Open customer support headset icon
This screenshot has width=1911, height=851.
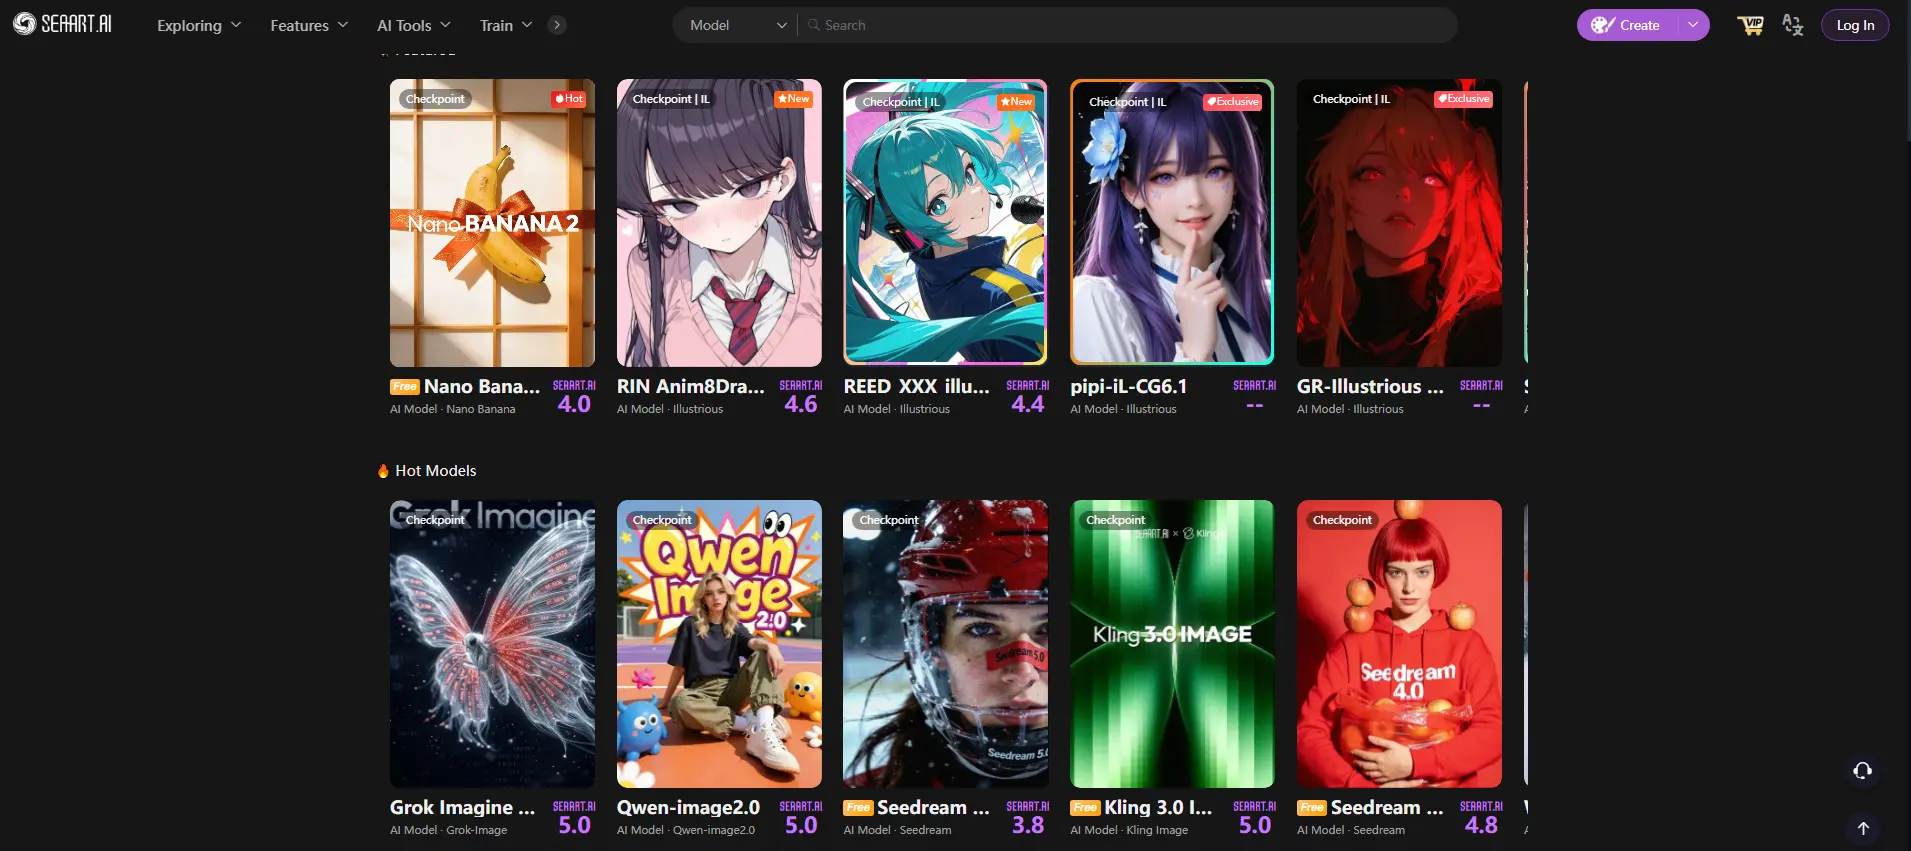coord(1862,770)
